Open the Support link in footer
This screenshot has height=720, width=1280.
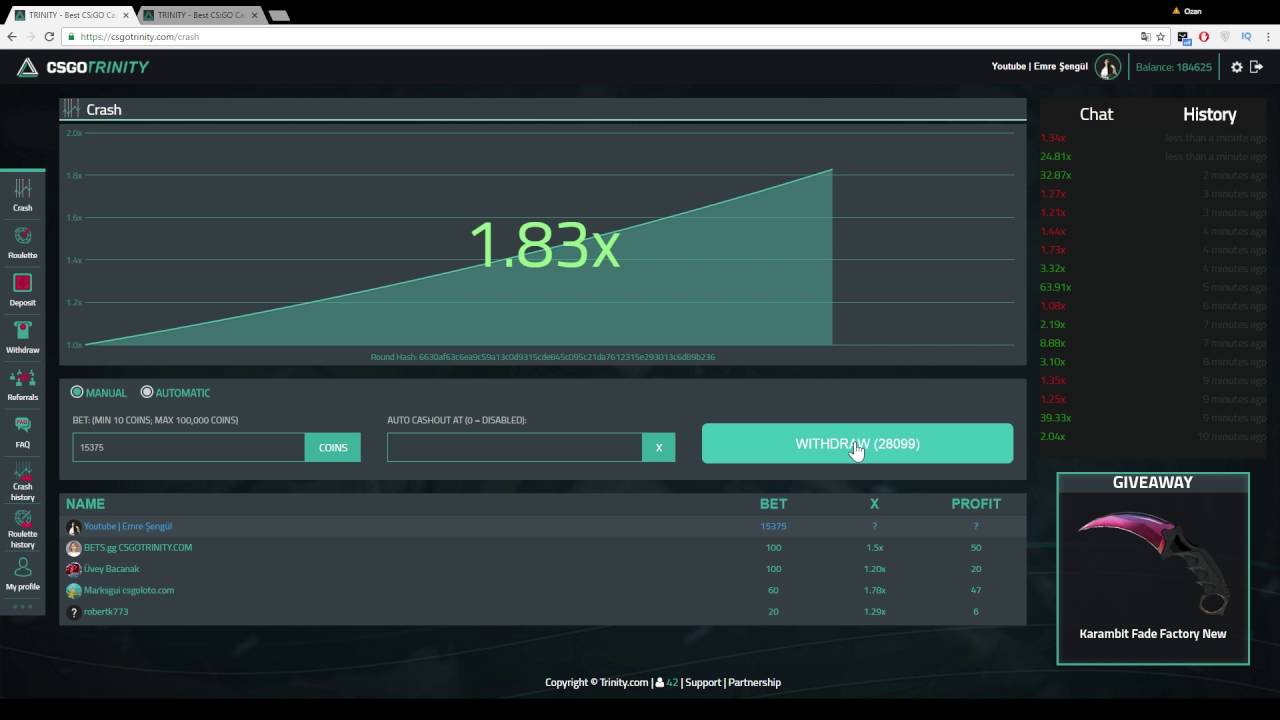tap(703, 682)
